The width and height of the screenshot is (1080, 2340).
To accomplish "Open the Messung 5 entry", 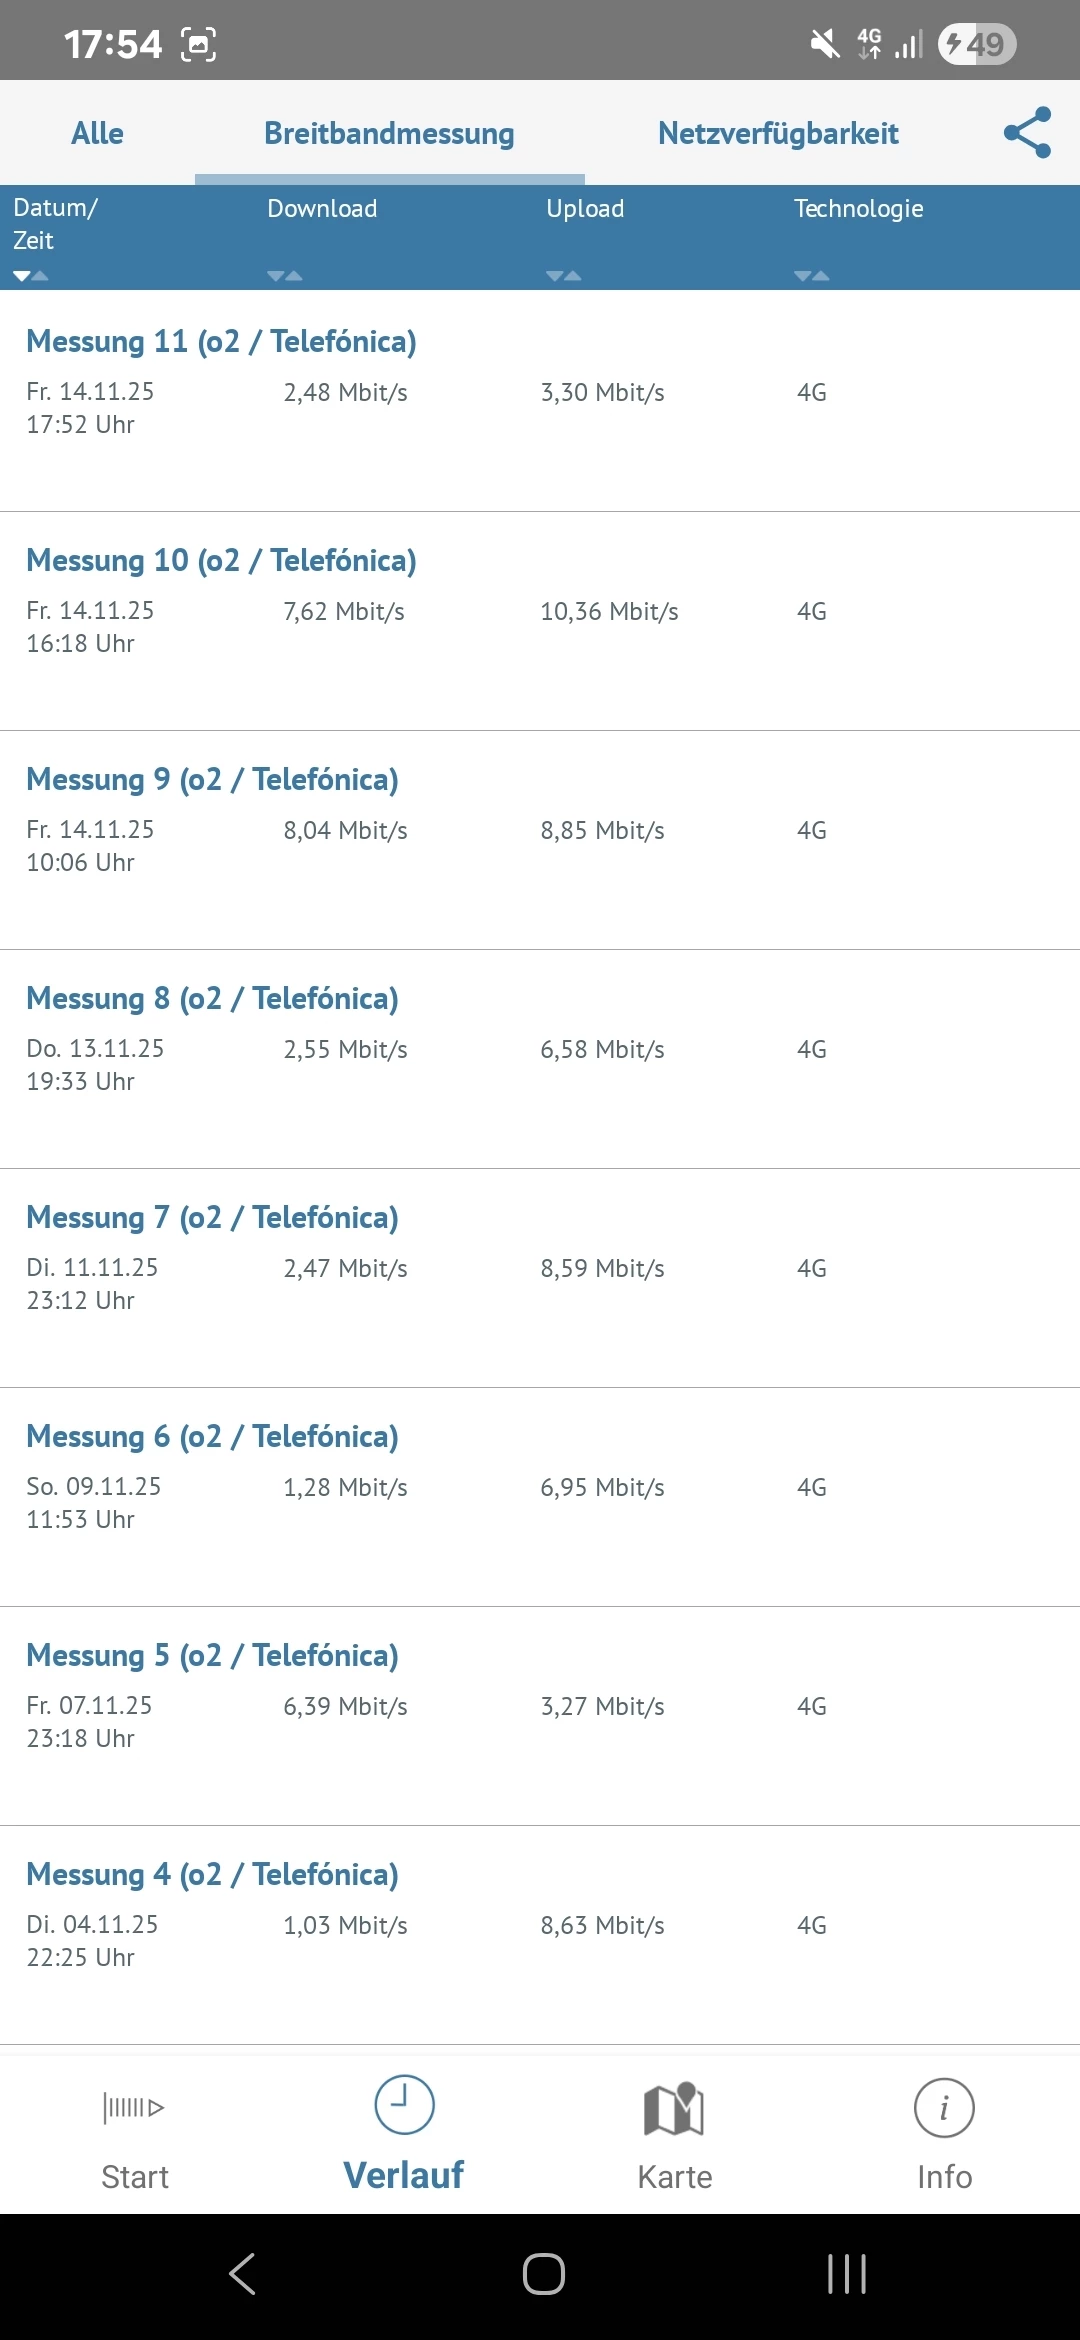I will pos(212,1656).
